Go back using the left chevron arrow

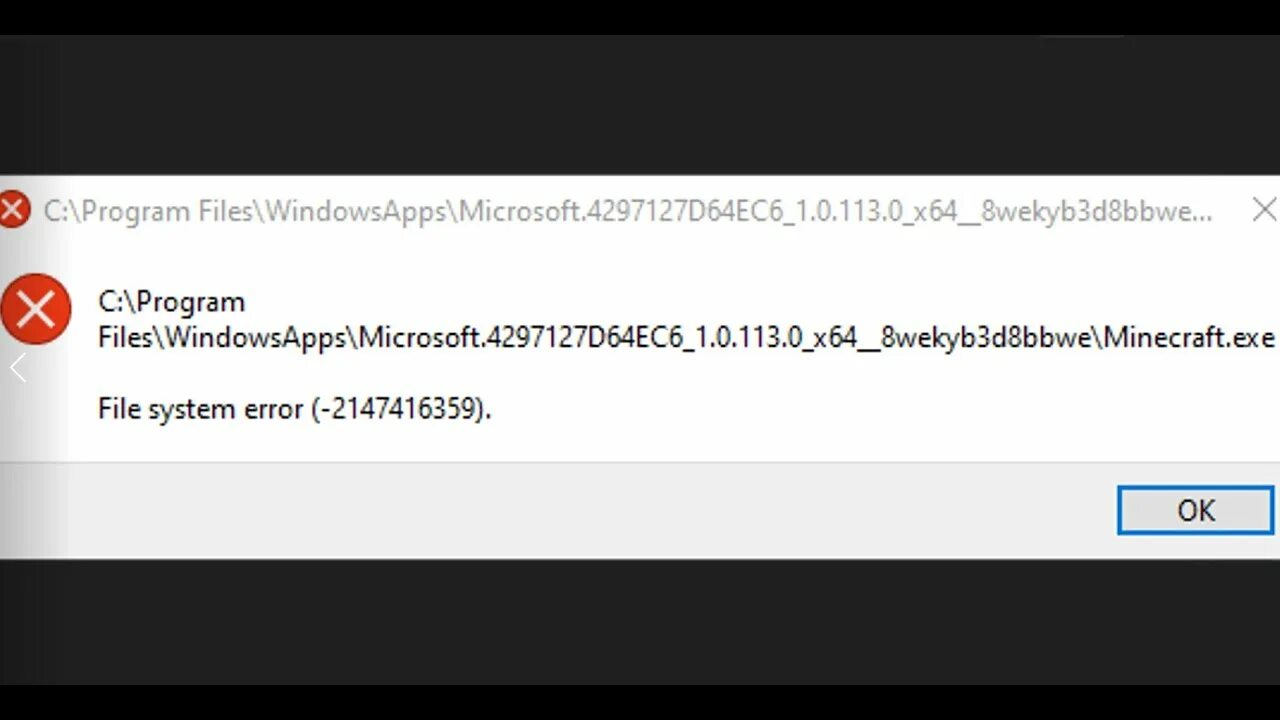tap(17, 368)
